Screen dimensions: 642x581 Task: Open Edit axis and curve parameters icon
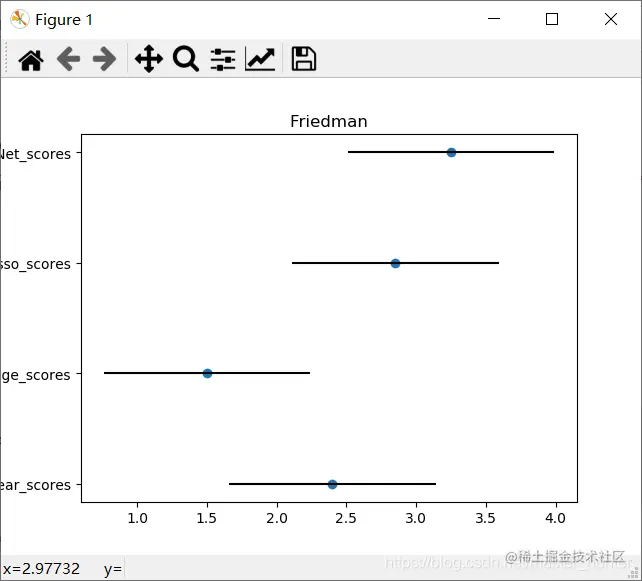click(260, 59)
